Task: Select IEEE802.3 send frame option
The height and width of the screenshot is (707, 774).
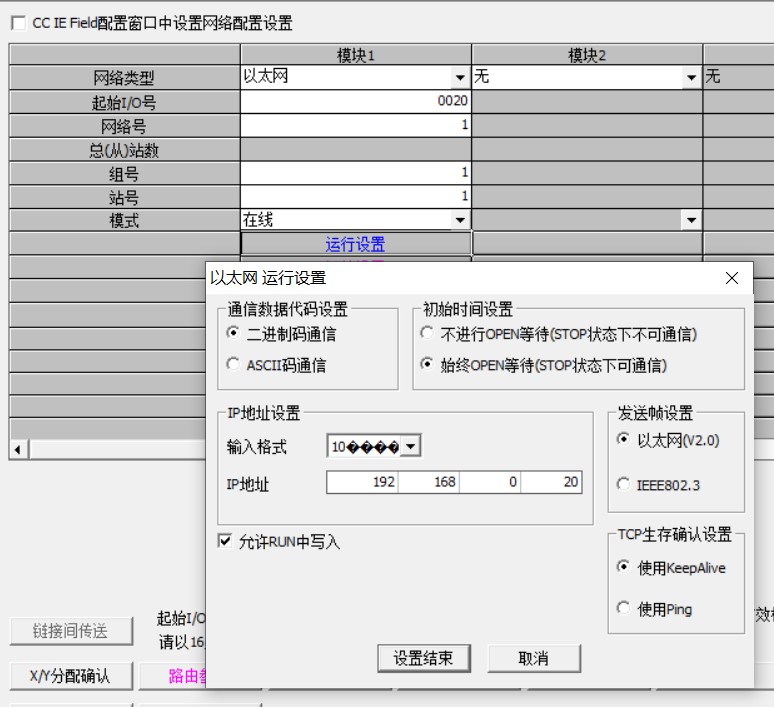Action: point(624,485)
